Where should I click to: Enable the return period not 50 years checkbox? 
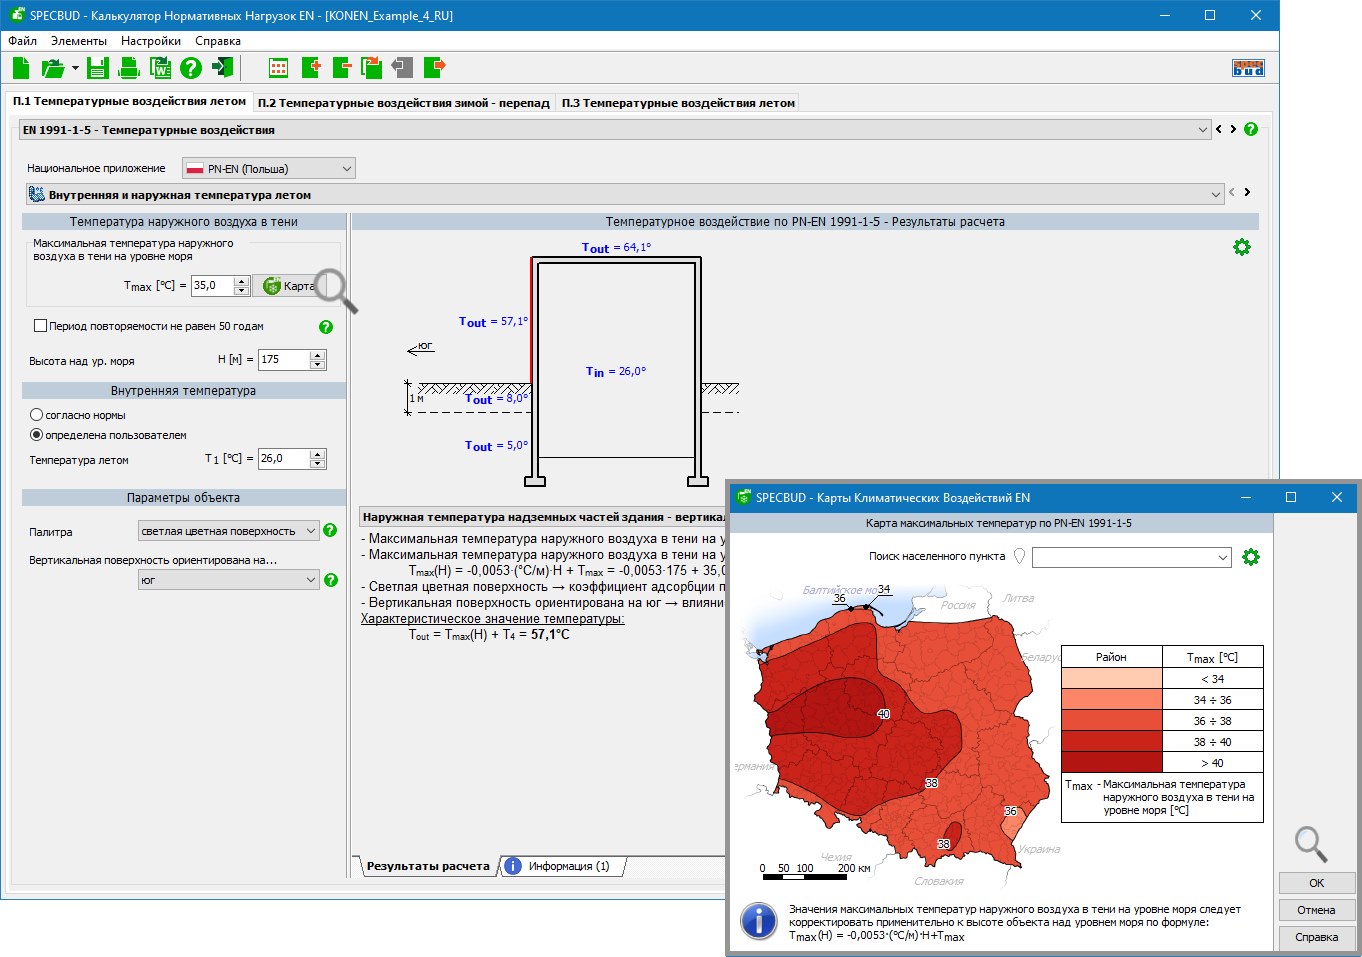tap(41, 326)
